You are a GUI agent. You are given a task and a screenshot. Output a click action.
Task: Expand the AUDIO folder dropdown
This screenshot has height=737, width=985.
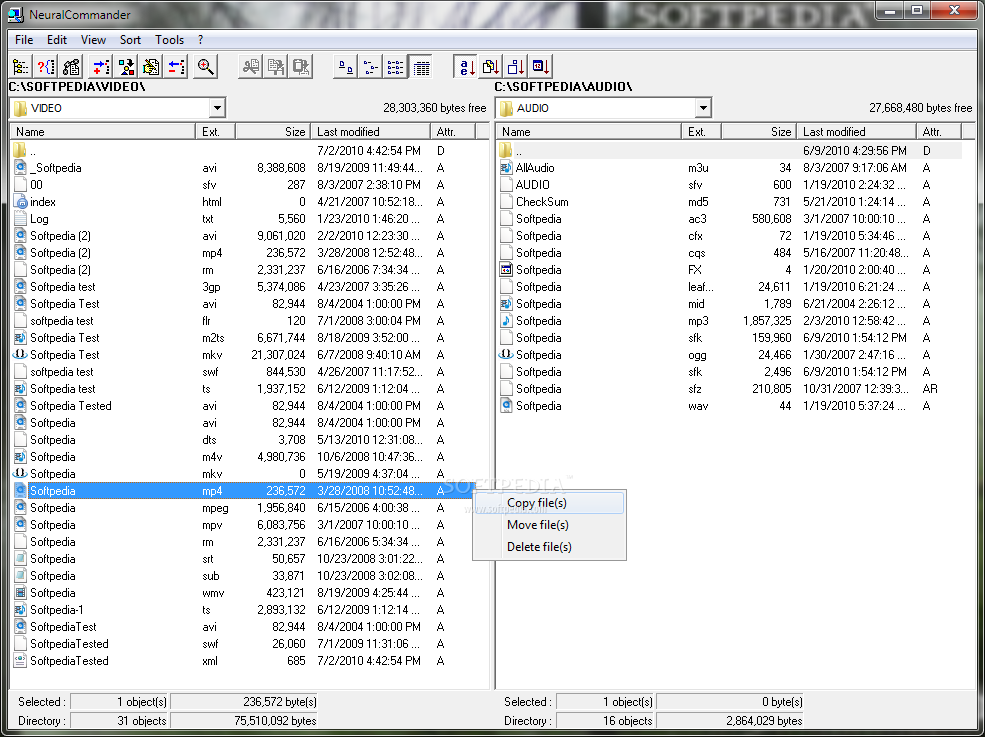point(703,108)
